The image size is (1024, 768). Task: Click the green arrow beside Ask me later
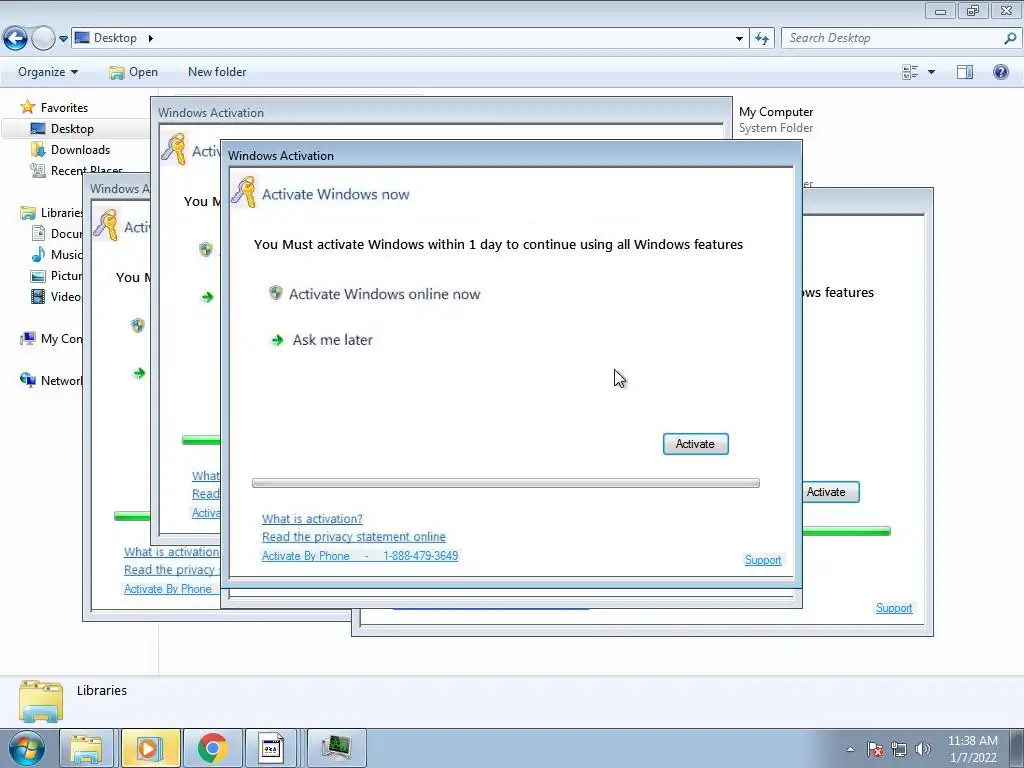pos(278,340)
